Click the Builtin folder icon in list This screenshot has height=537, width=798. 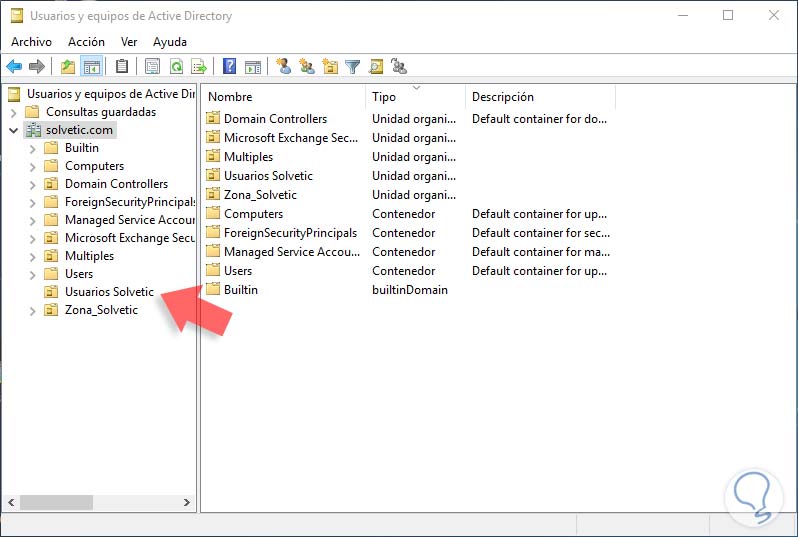pyautogui.click(x=213, y=290)
